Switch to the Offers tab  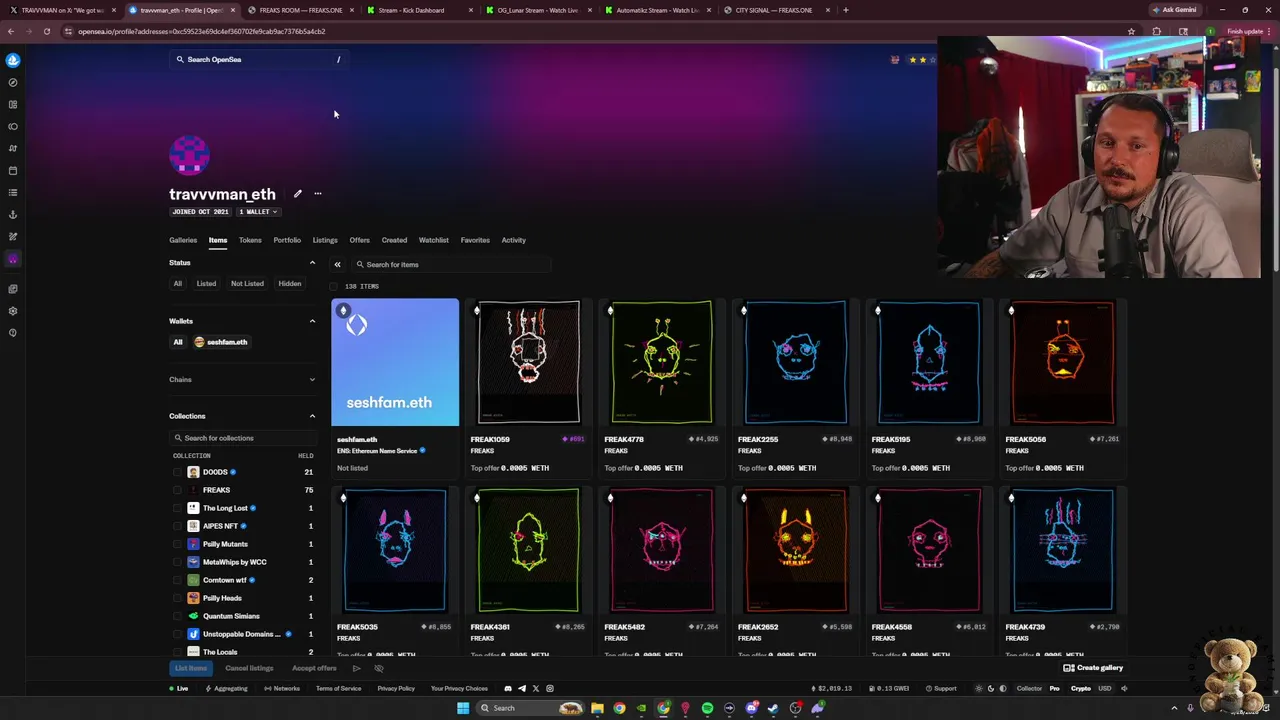(x=359, y=240)
